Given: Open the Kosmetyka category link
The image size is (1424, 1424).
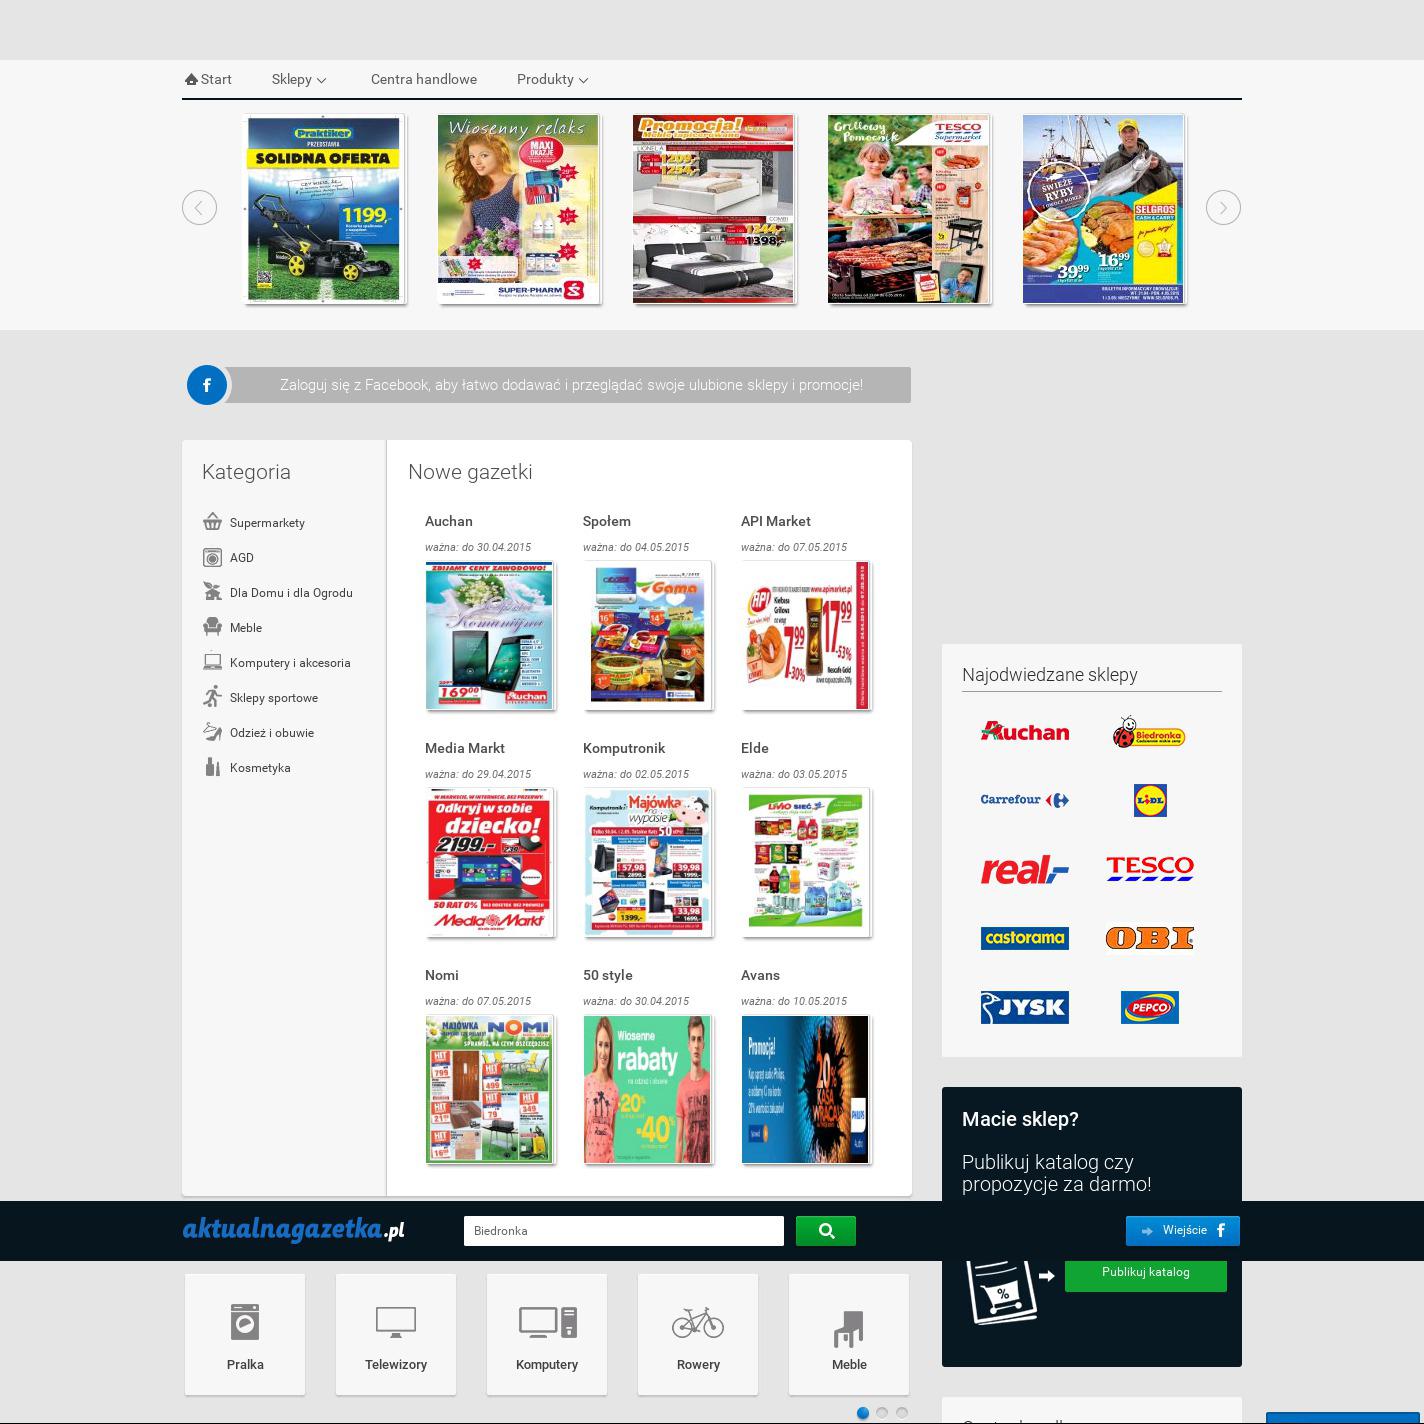Looking at the screenshot, I should click(x=260, y=768).
